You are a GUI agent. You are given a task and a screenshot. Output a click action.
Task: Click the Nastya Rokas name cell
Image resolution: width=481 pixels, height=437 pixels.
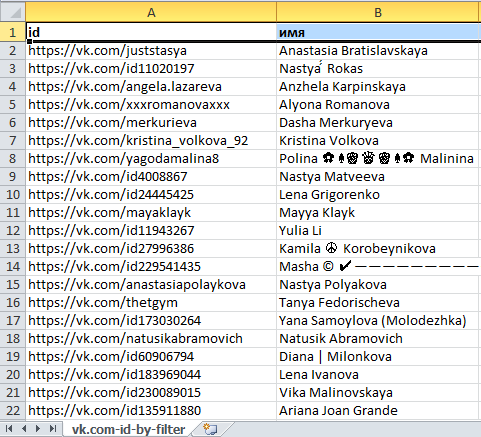pos(378,69)
